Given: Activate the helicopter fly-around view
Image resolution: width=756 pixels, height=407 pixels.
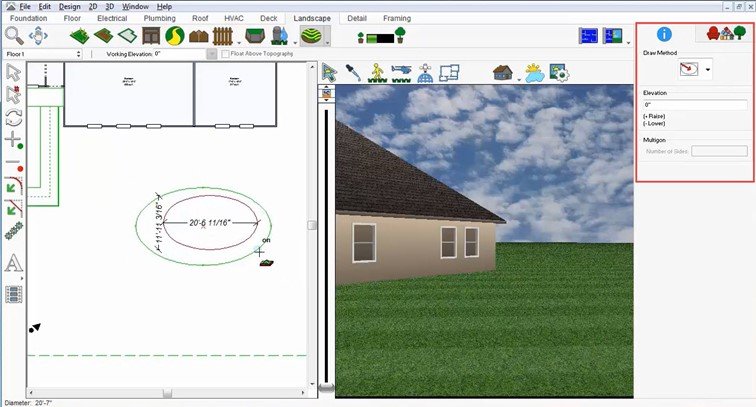Looking at the screenshot, I should click(401, 73).
